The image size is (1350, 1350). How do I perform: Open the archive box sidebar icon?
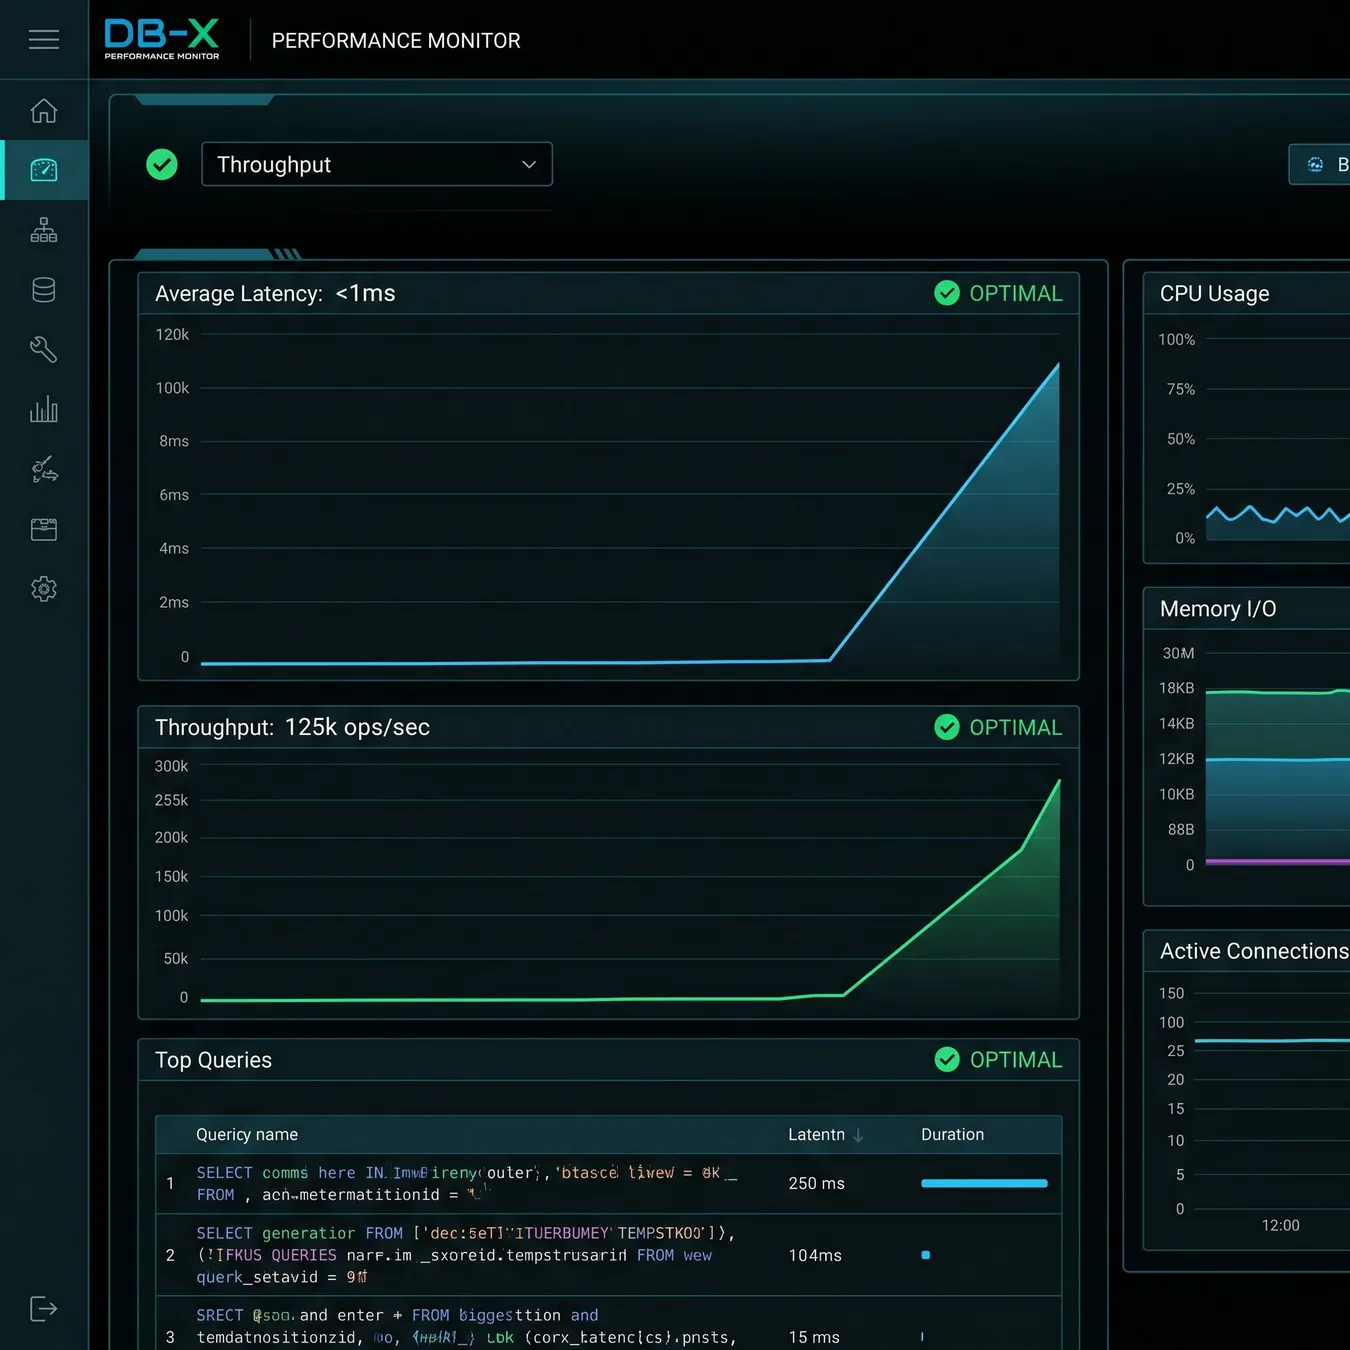pos(44,529)
